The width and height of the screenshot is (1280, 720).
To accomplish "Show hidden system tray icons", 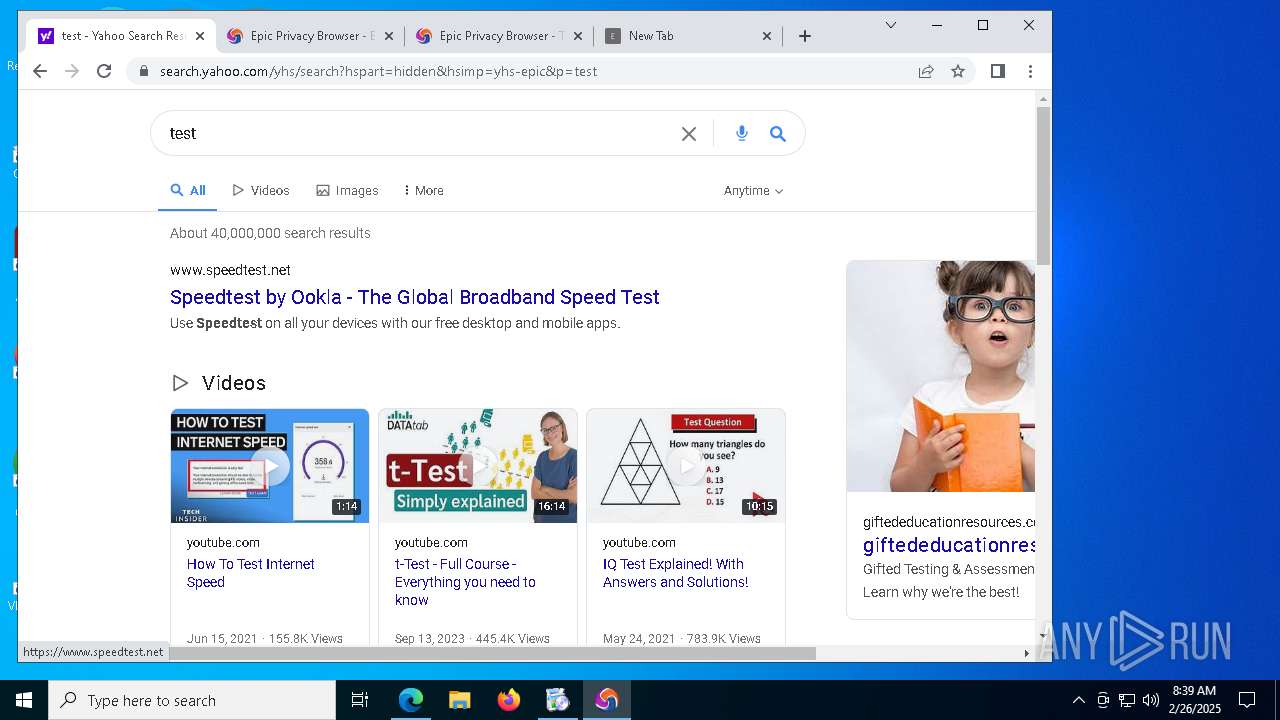I will tap(1079, 700).
